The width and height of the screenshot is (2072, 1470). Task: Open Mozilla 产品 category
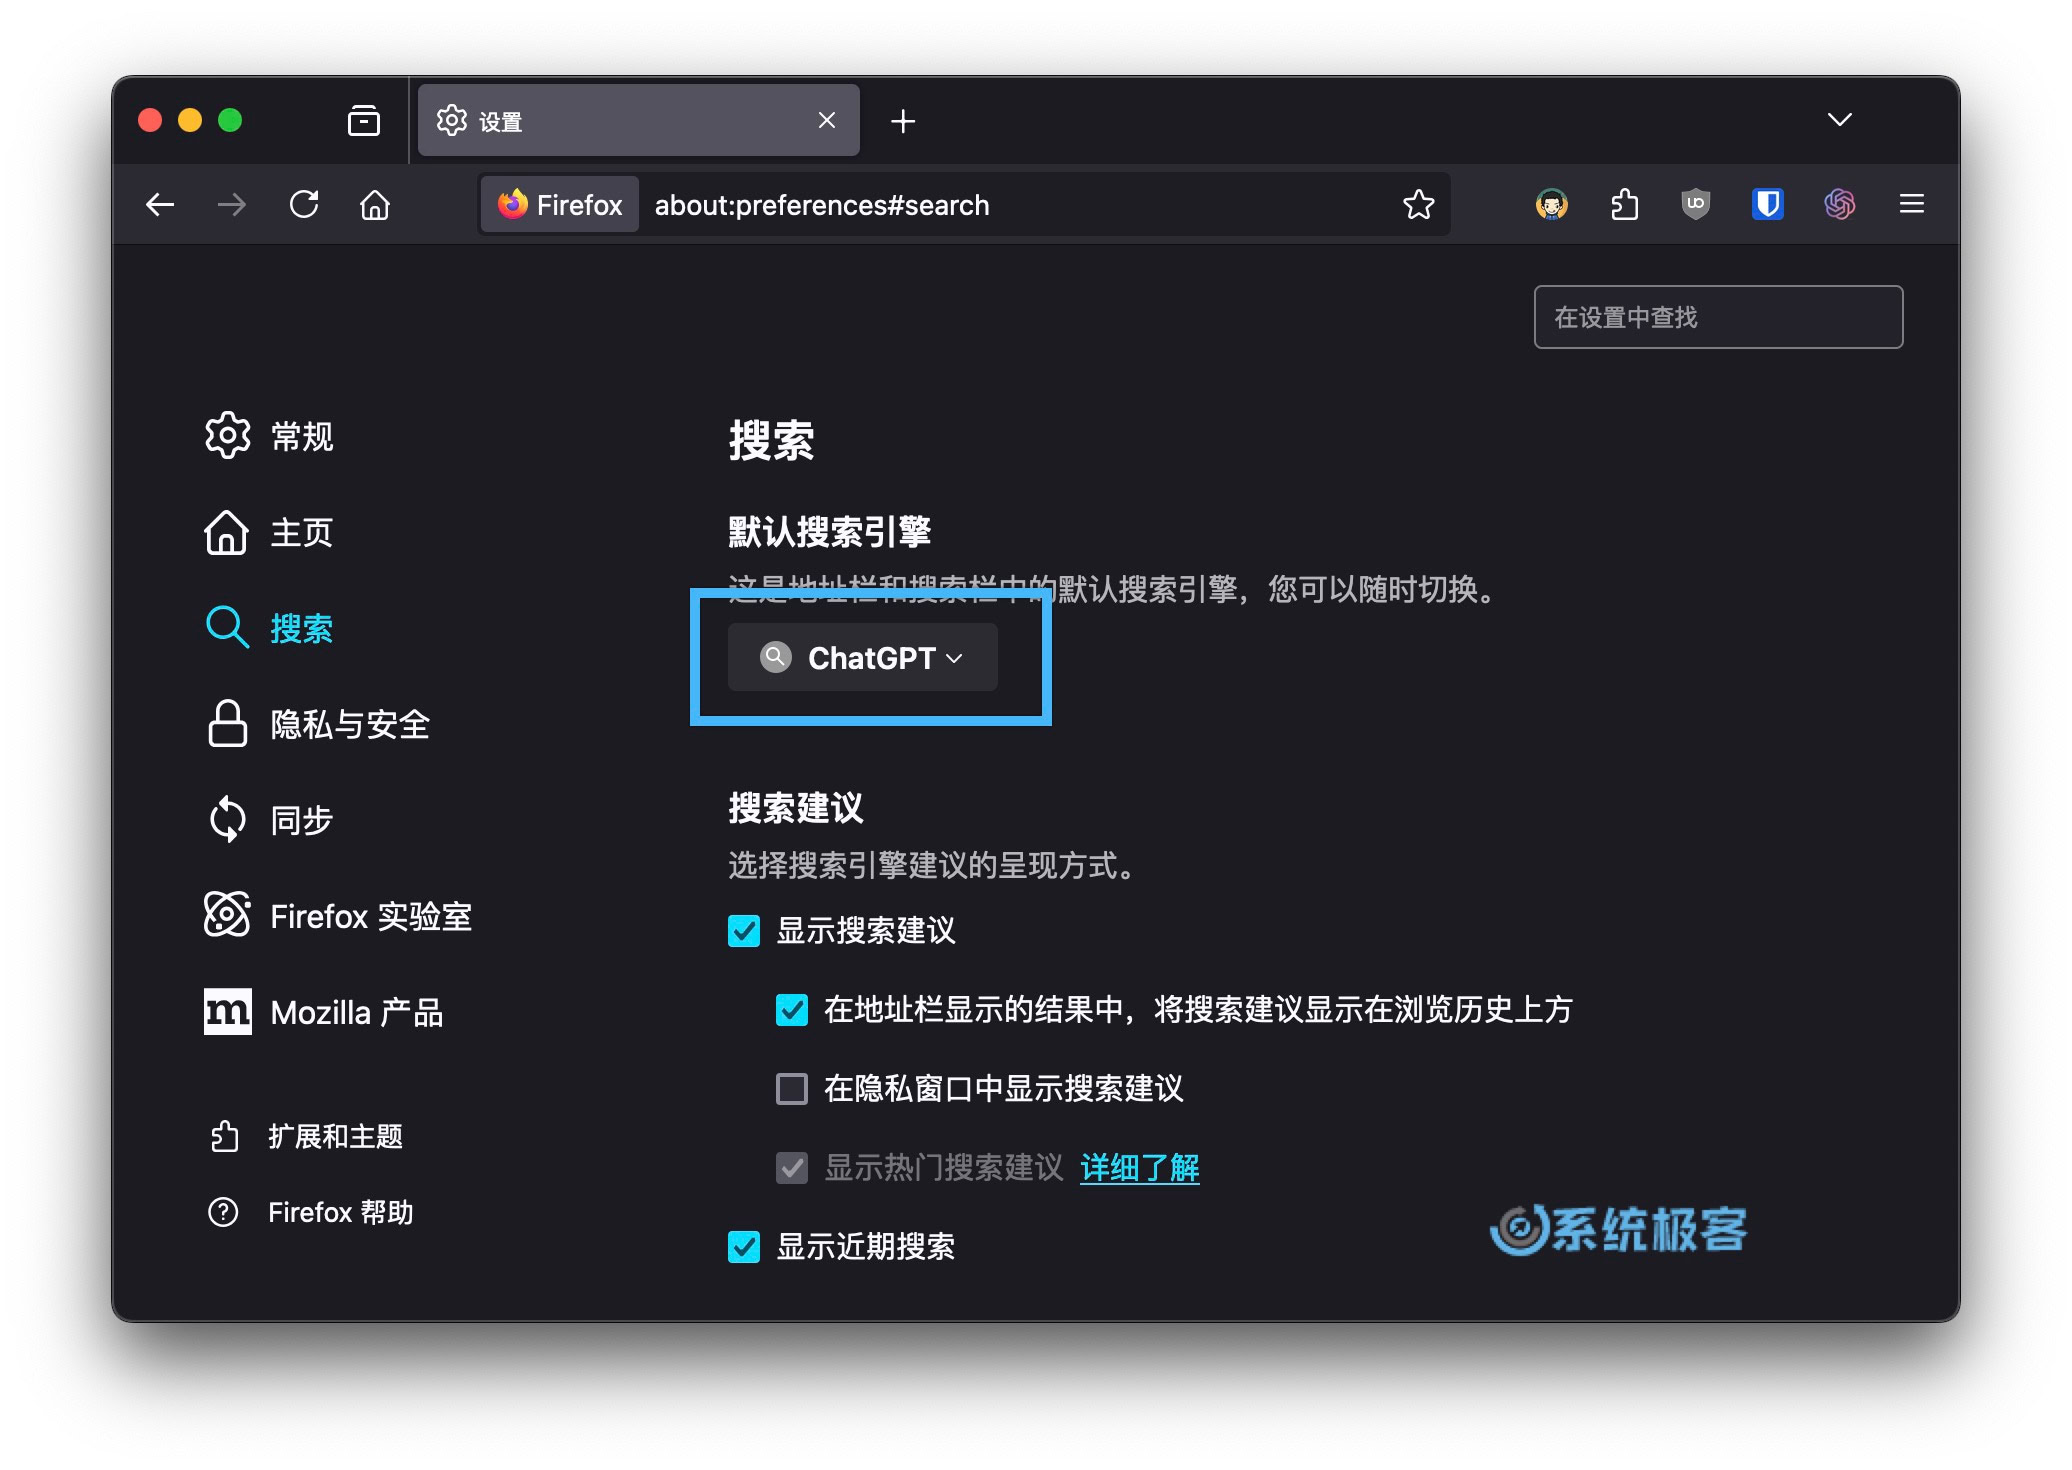(324, 1012)
